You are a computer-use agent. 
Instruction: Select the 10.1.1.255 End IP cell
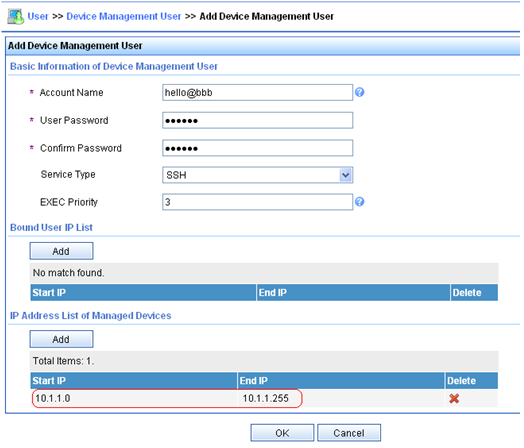click(x=266, y=398)
